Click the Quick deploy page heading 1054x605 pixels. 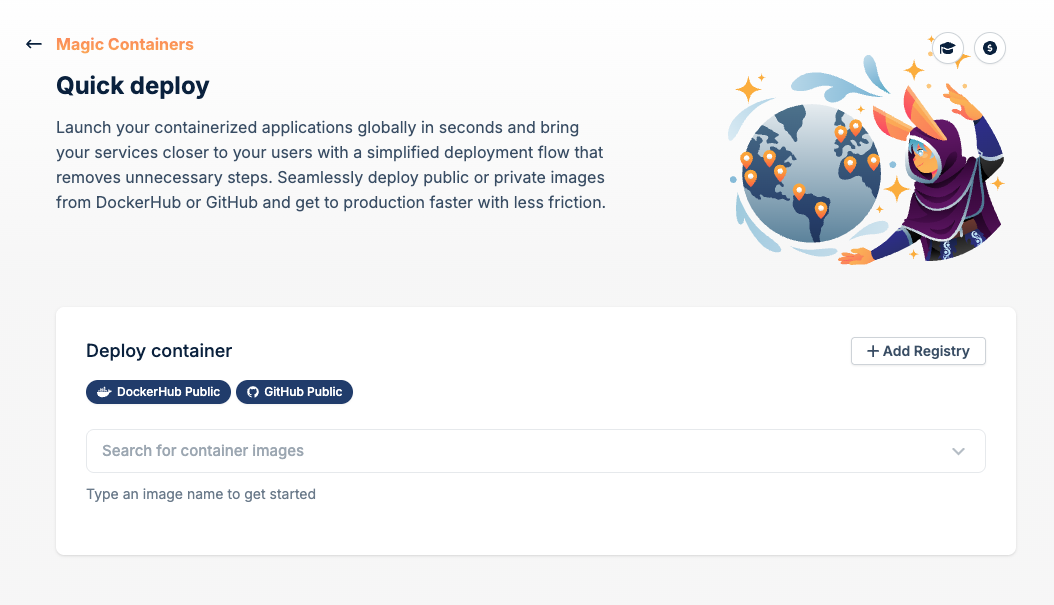133,86
